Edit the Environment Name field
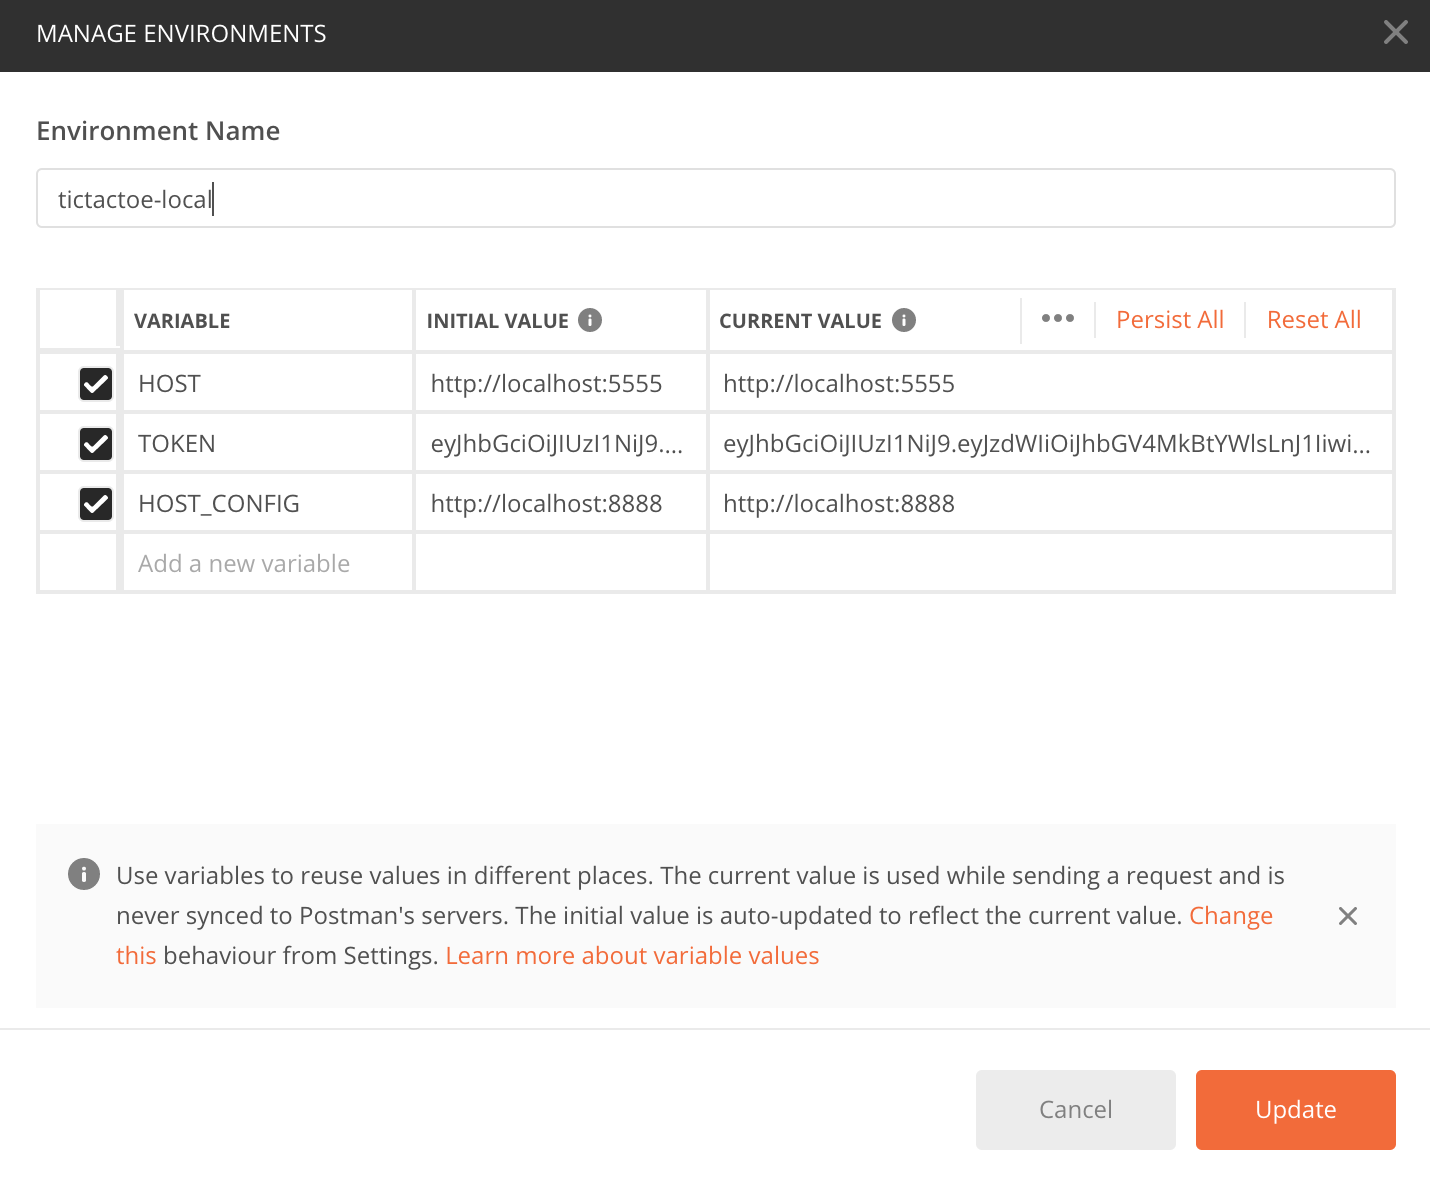Viewport: 1430px width, 1186px height. point(715,198)
